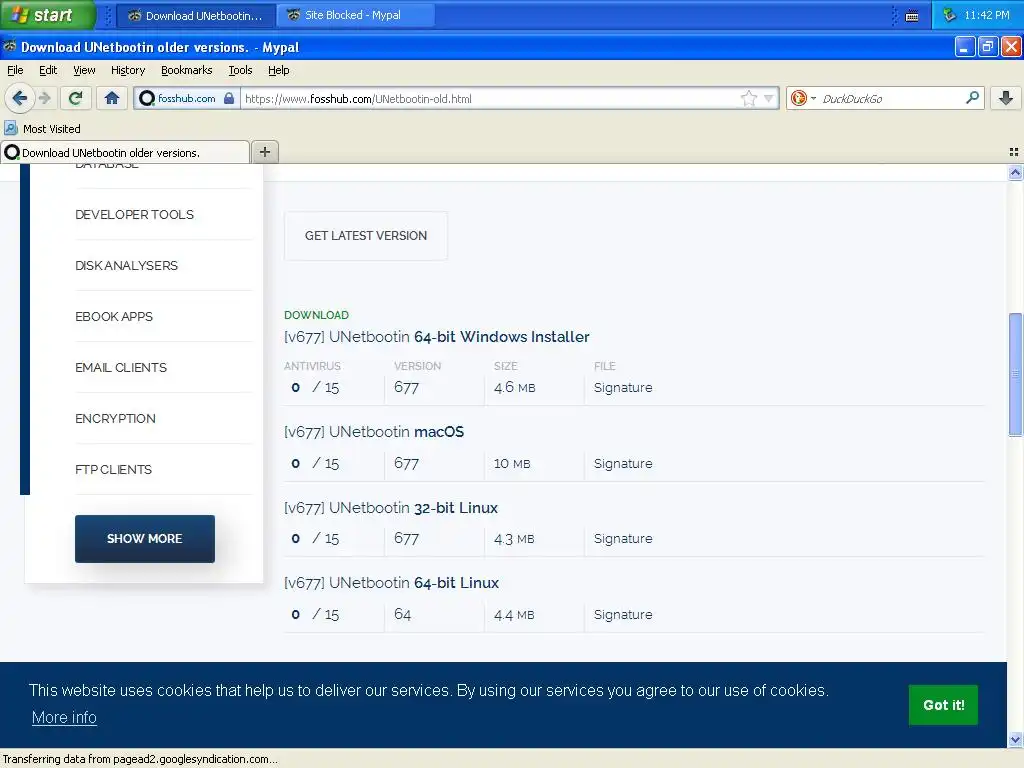This screenshot has width=1024, height=768.
Task: Download the UNetbootin macOS version
Action: click(x=374, y=432)
